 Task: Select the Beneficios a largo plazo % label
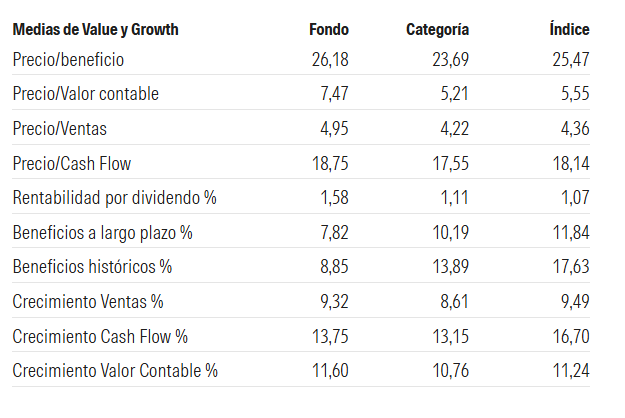pyautogui.click(x=102, y=233)
